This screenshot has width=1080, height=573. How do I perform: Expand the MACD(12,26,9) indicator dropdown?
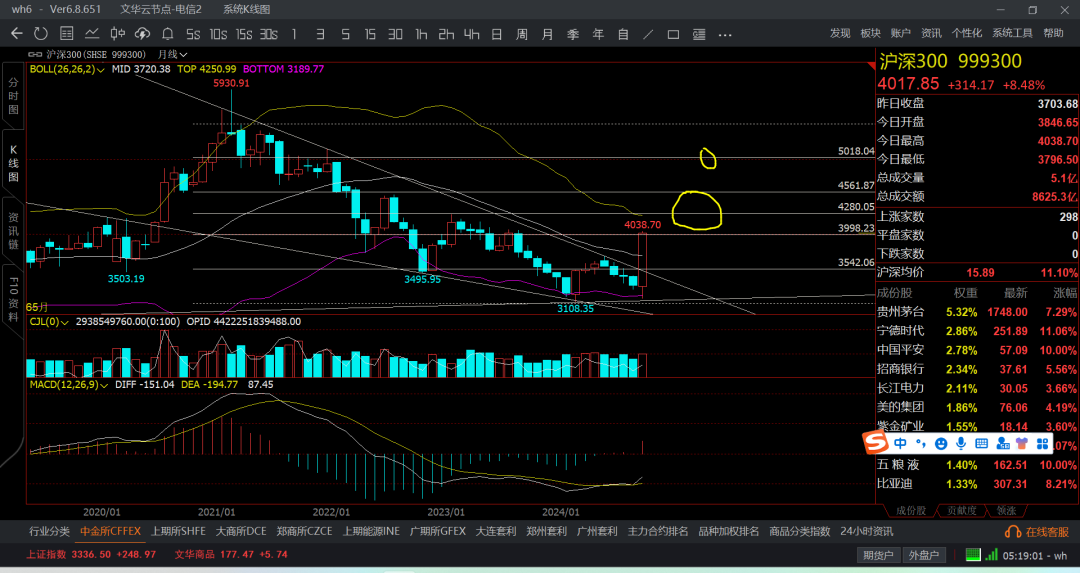point(69,384)
